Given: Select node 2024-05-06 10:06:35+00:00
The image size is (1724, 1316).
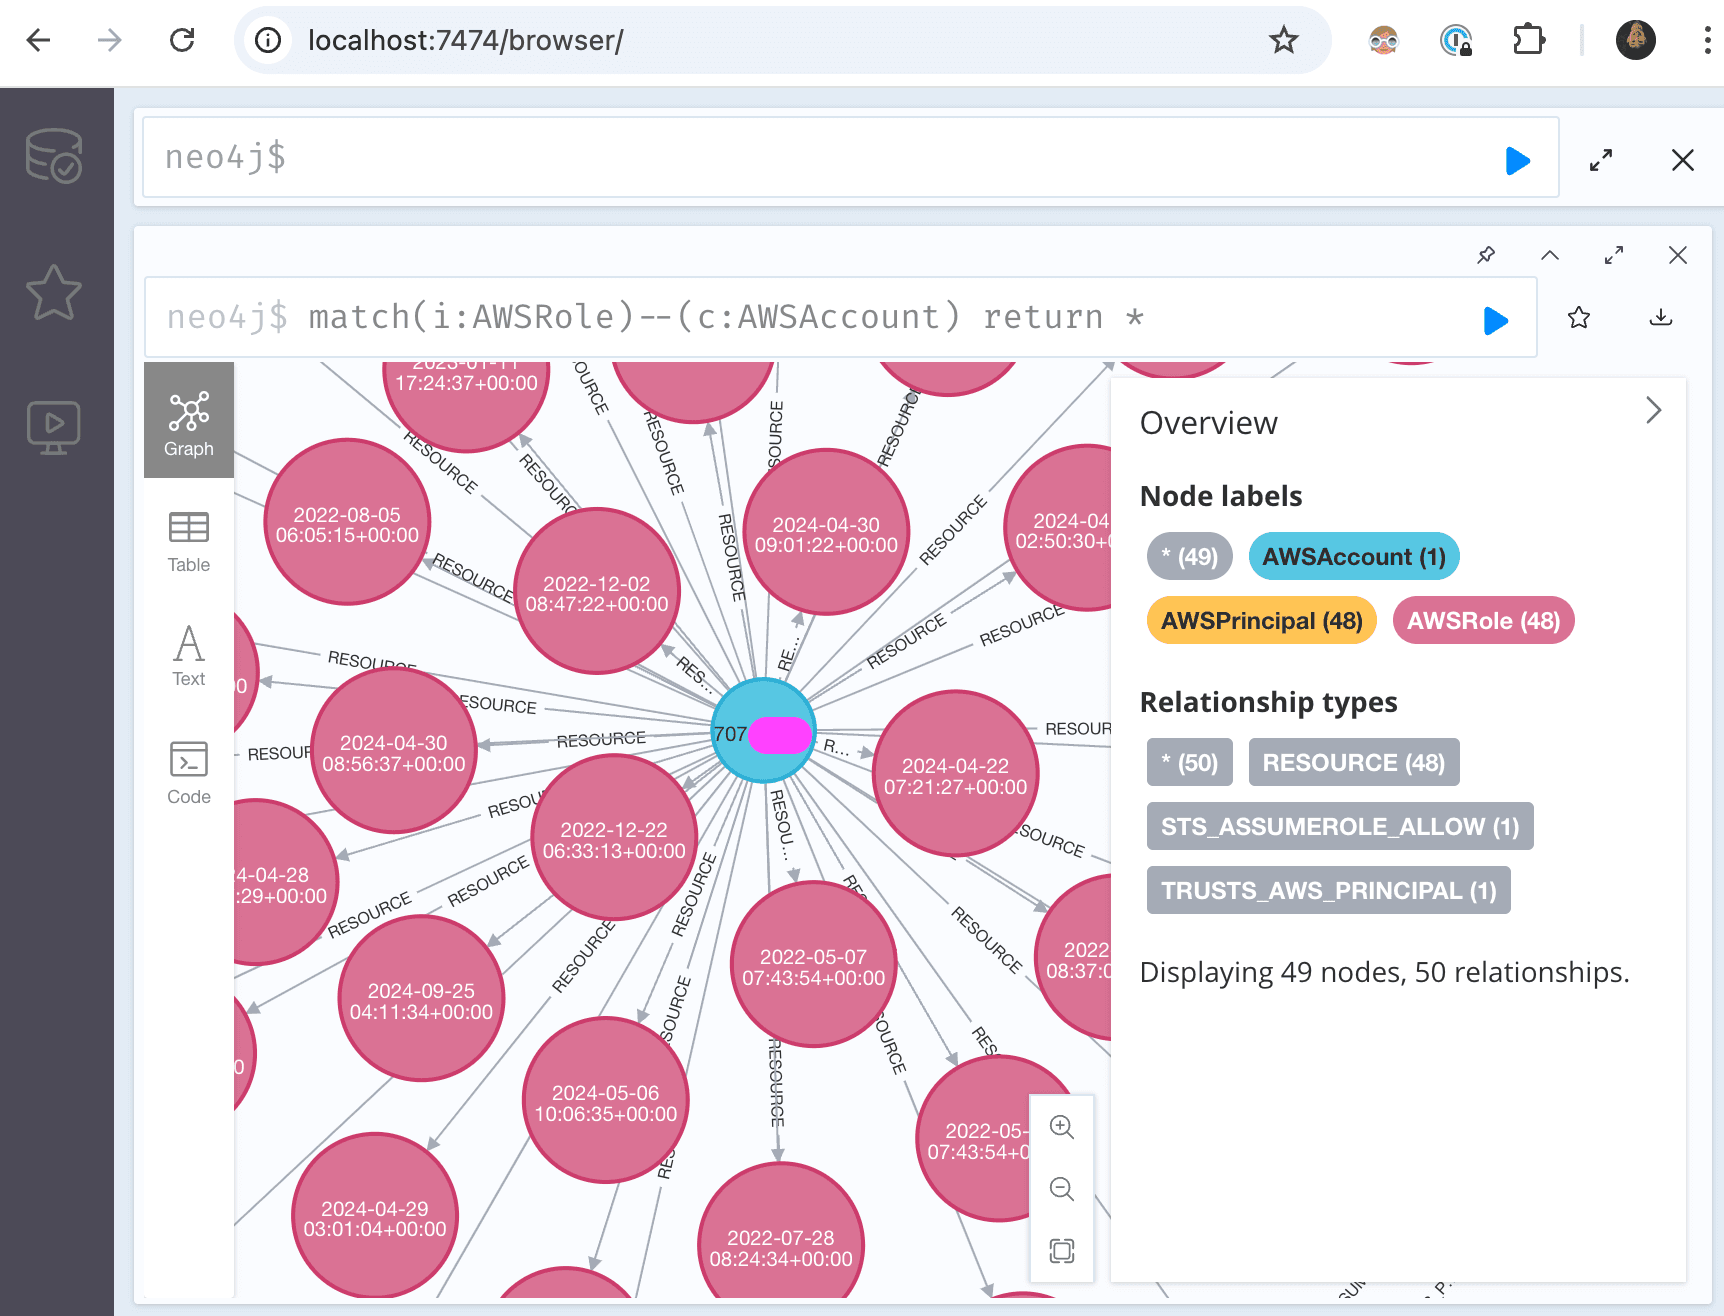Looking at the screenshot, I should click(x=605, y=1101).
